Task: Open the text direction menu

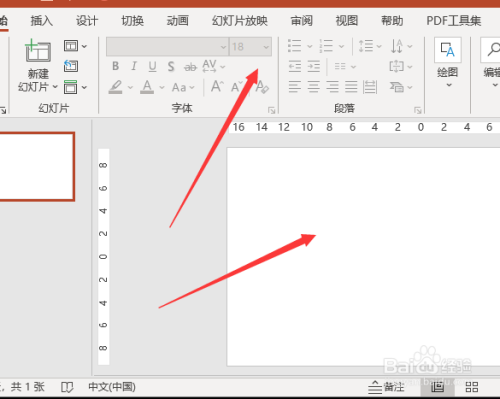Action: (401, 46)
